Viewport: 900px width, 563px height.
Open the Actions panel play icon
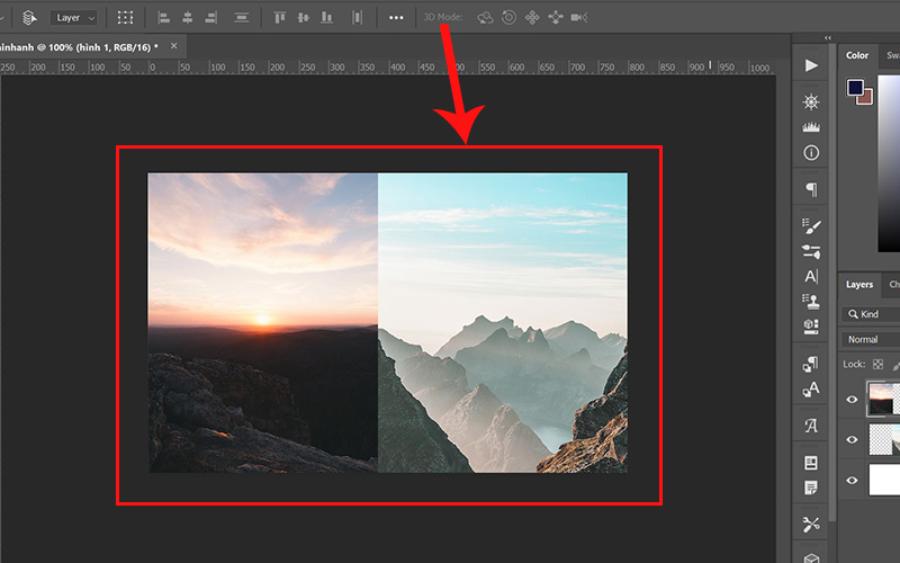(811, 66)
